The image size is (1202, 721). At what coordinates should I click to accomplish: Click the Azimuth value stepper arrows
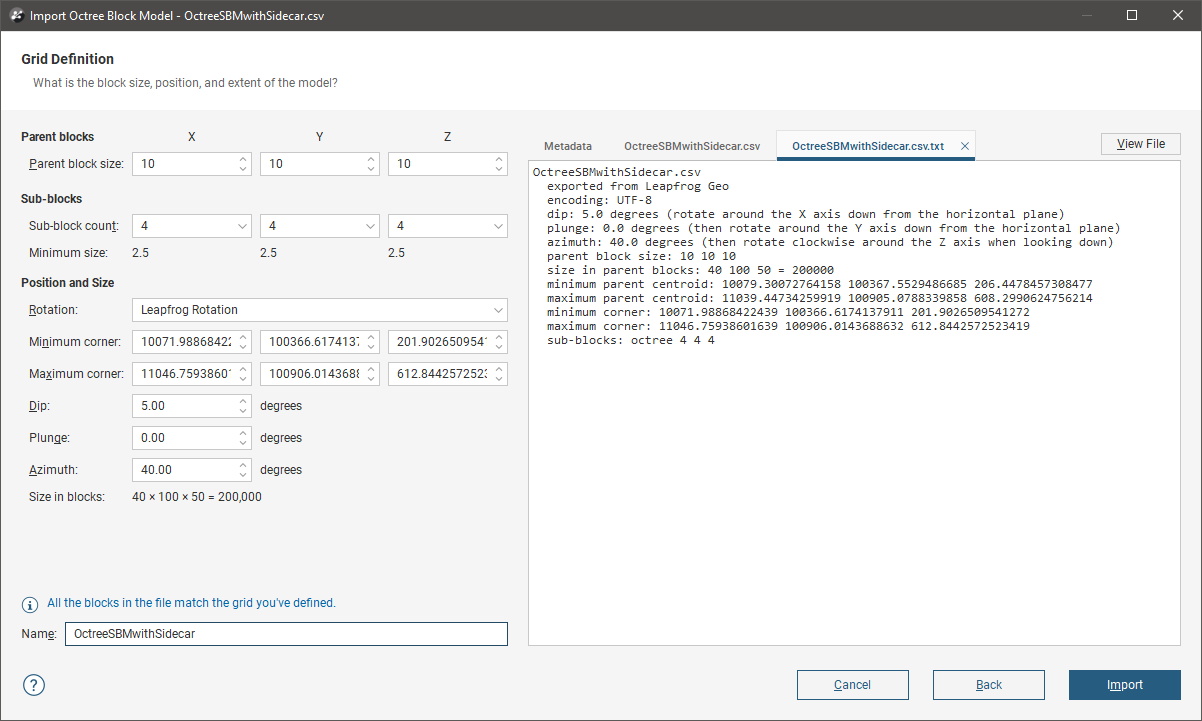click(x=244, y=470)
